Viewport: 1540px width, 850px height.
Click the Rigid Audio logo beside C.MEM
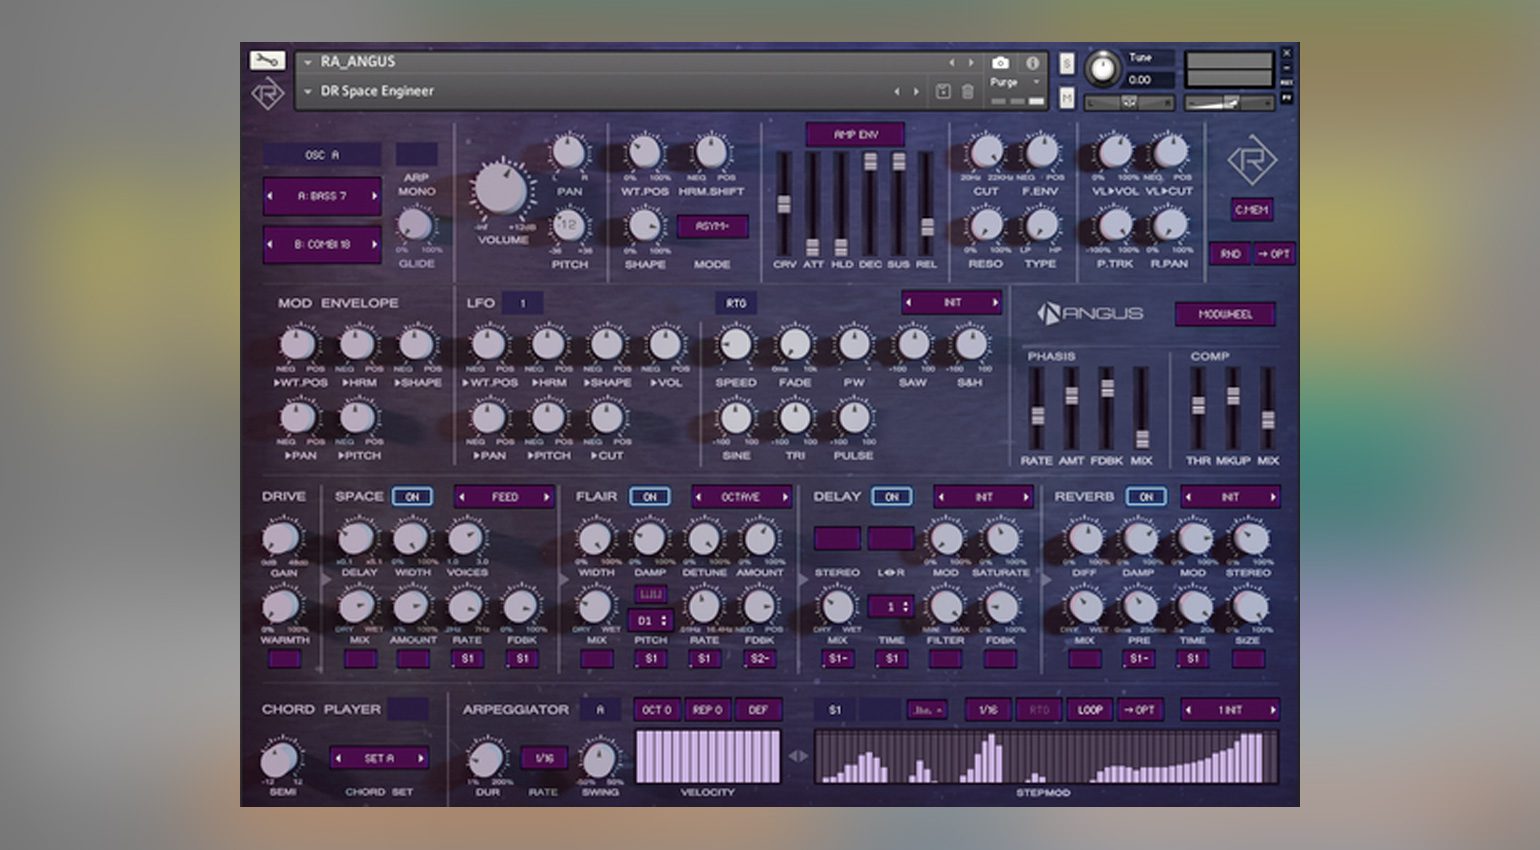click(1252, 161)
